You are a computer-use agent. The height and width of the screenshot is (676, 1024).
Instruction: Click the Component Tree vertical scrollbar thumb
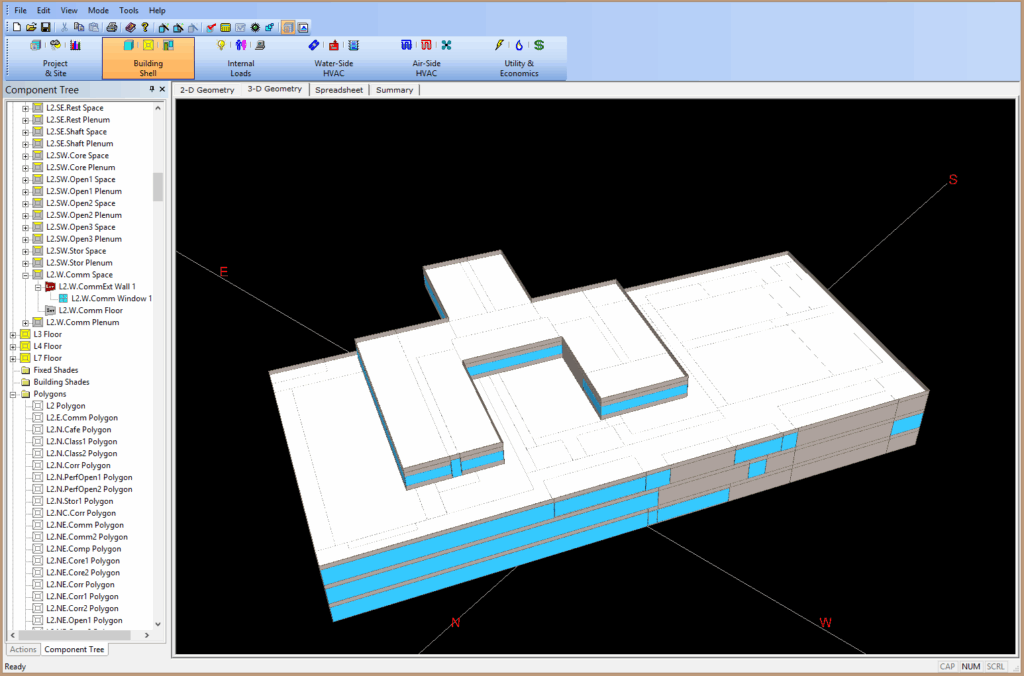[x=158, y=186]
